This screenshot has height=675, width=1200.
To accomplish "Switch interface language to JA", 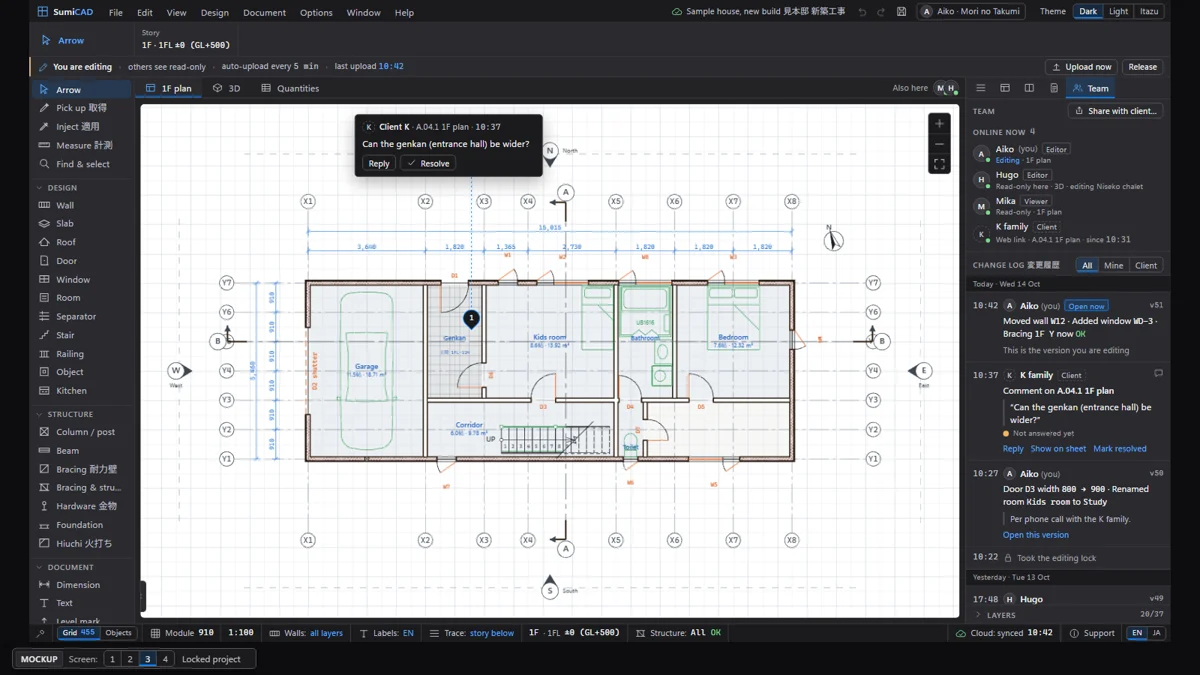I will [x=1157, y=633].
